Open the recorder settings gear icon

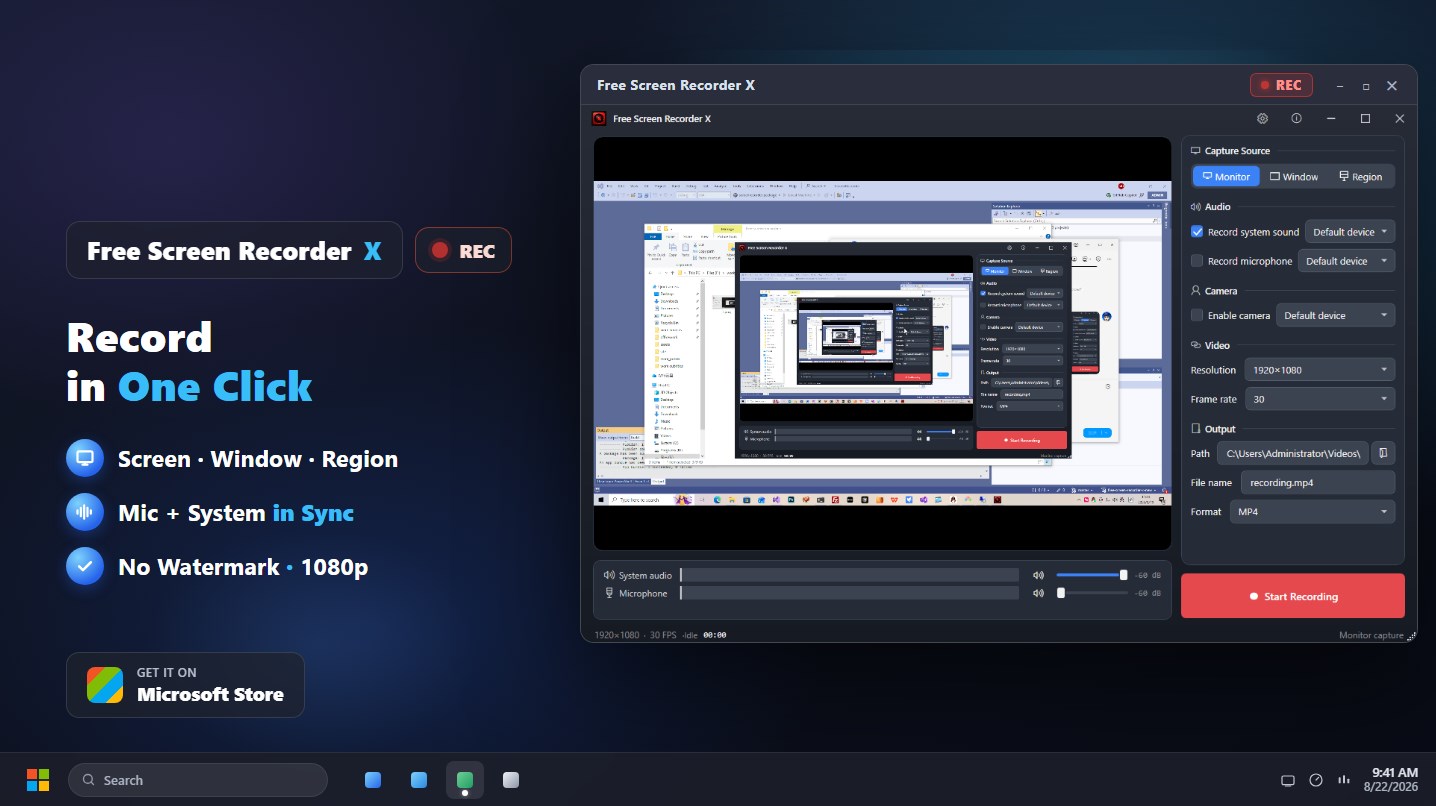pos(1262,118)
